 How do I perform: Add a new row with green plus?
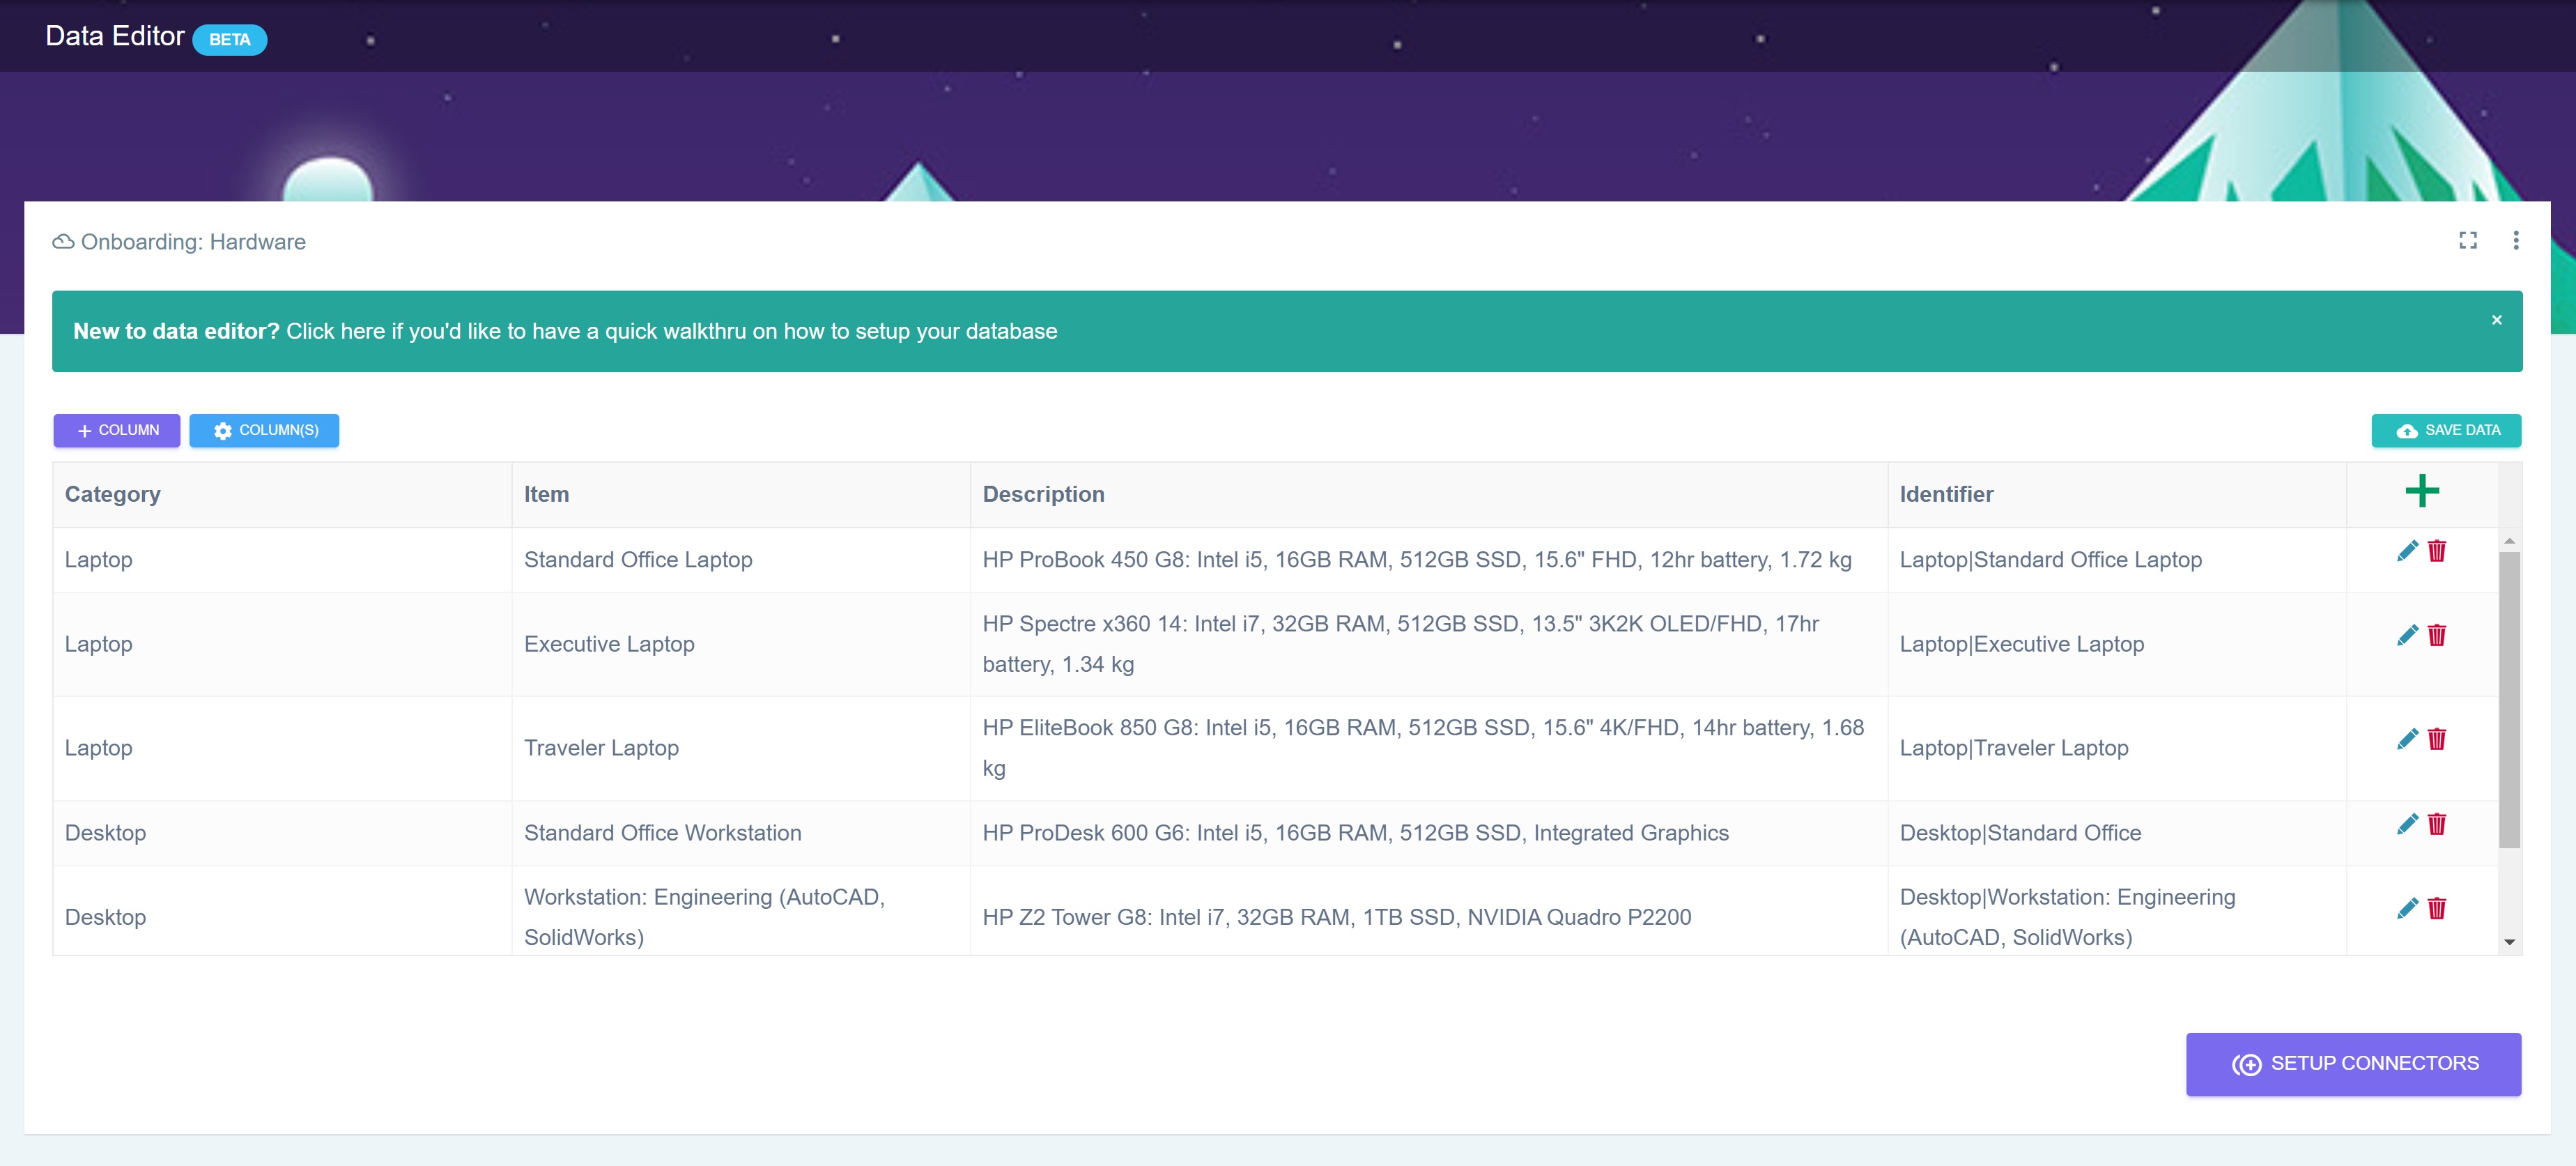pos(2421,491)
